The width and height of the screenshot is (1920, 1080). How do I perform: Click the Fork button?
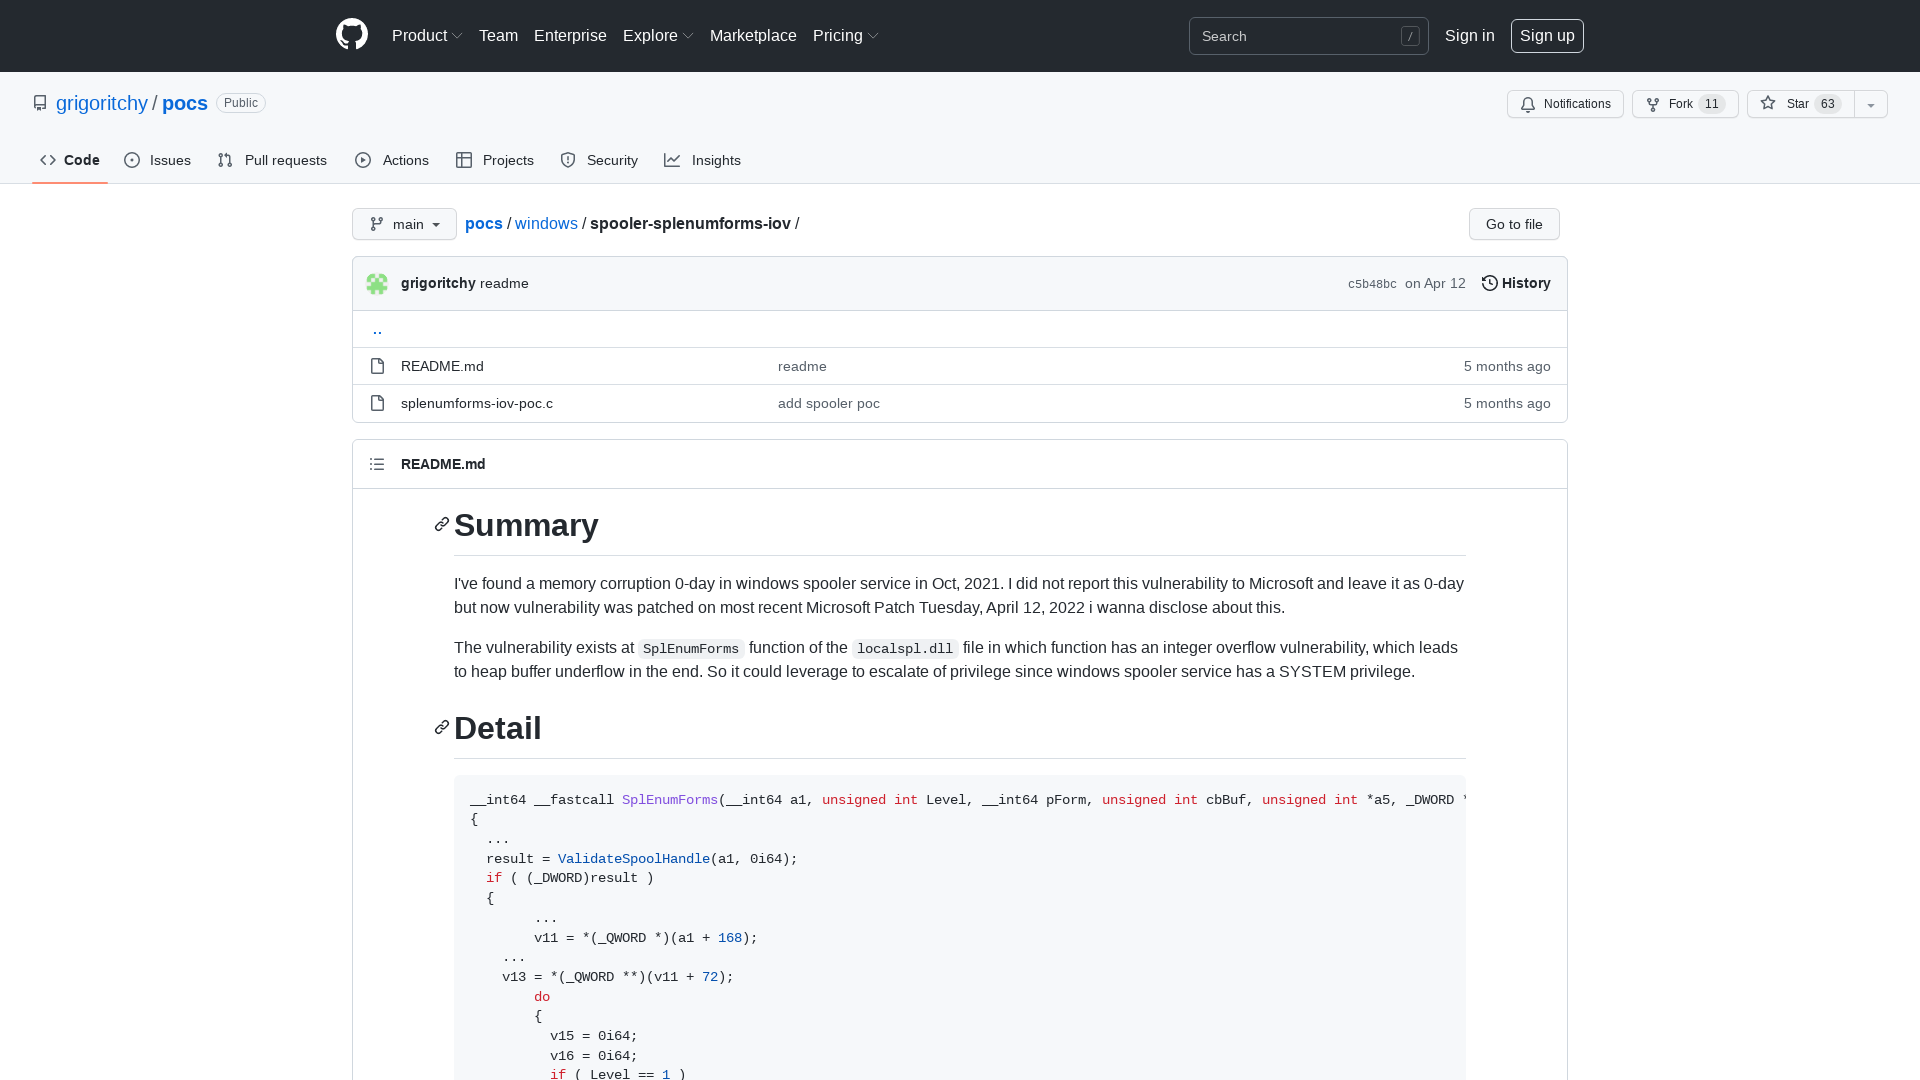pos(1685,104)
